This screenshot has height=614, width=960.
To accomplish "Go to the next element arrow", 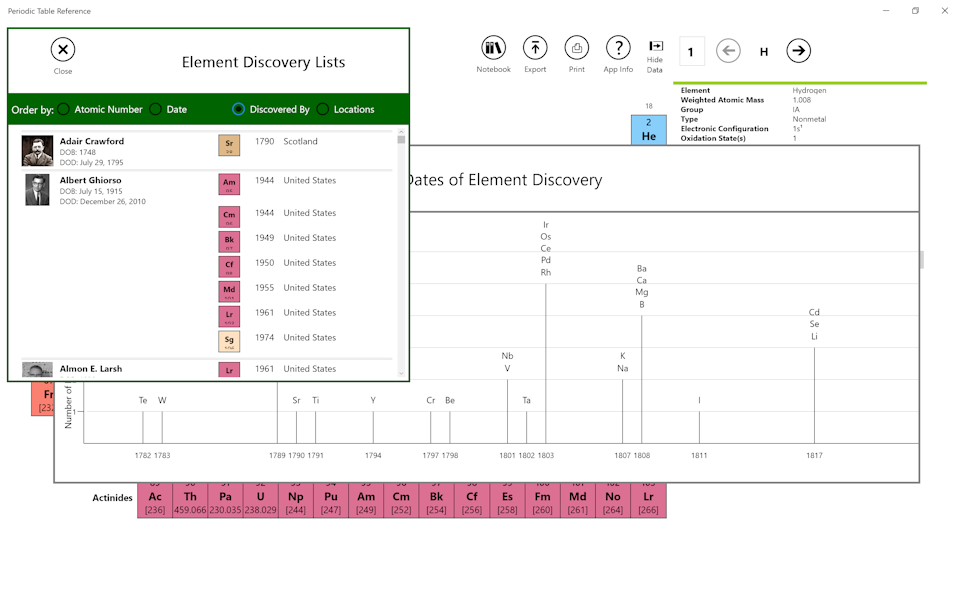I will tap(798, 51).
